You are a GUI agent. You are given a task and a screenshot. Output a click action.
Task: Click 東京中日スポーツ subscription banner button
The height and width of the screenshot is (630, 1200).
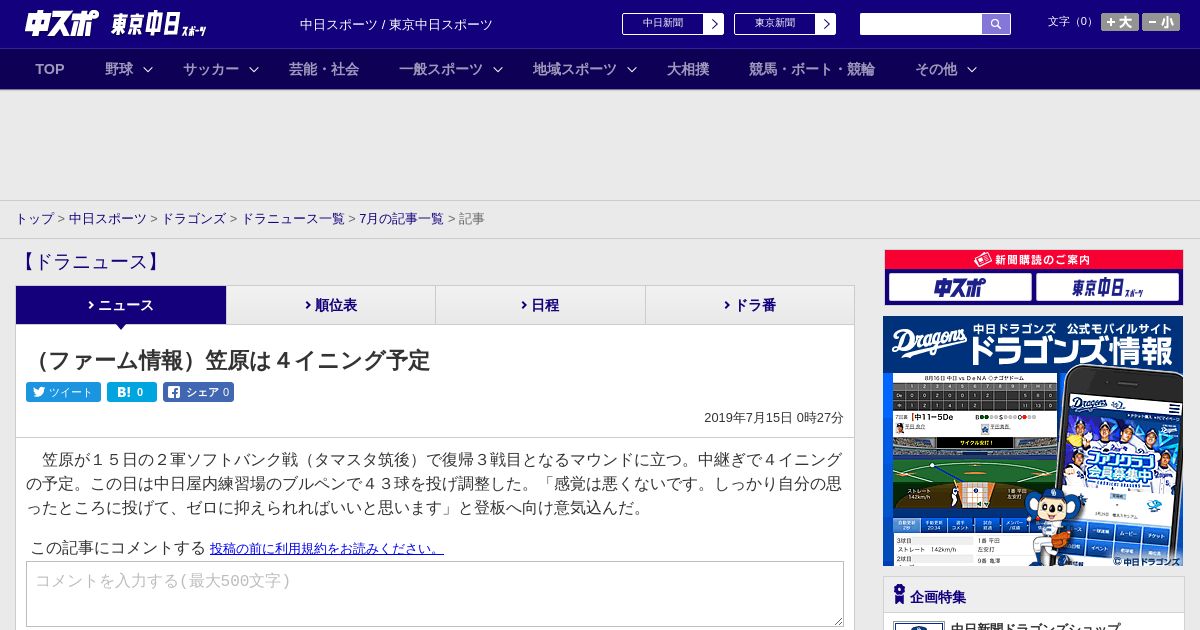pyautogui.click(x=1107, y=287)
